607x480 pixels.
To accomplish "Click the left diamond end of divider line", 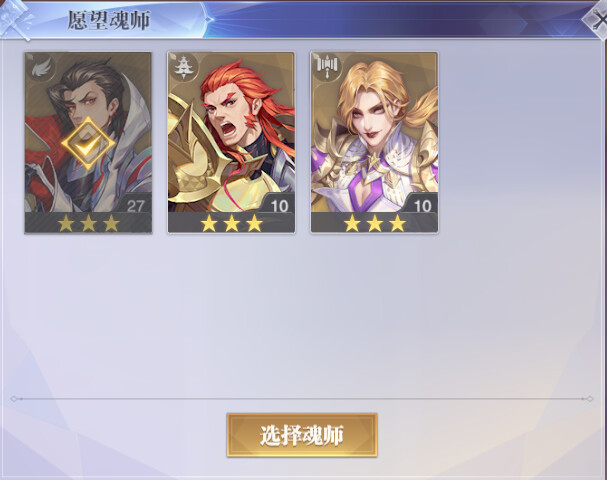I will [x=14, y=399].
